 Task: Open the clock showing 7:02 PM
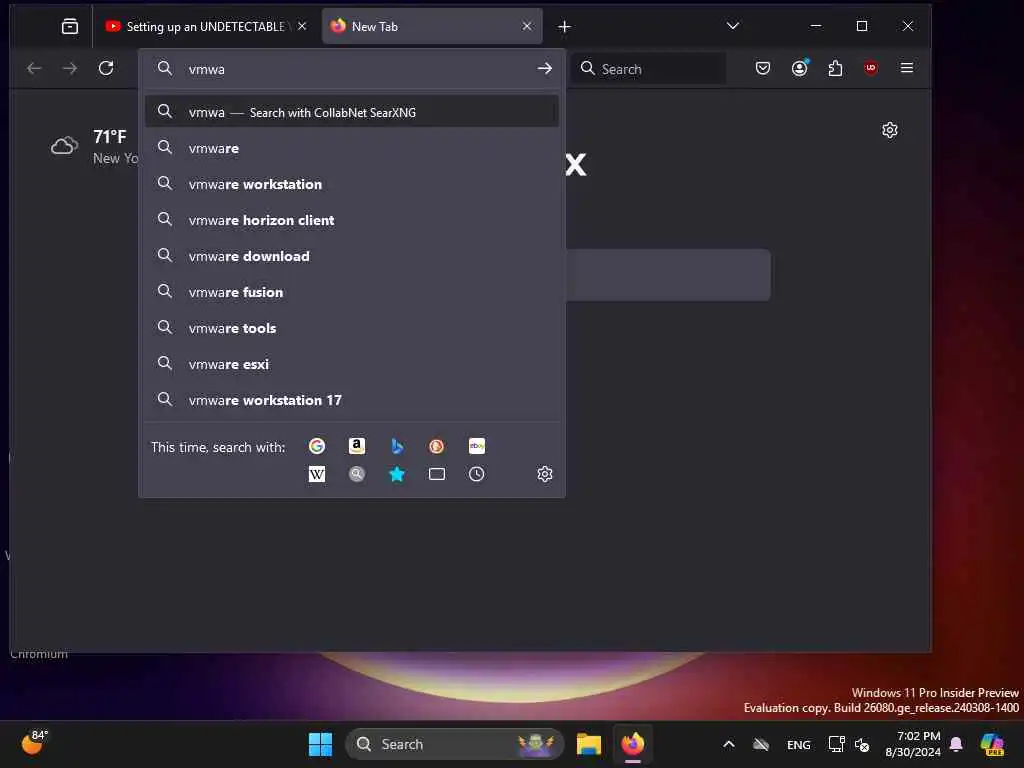[913, 744]
